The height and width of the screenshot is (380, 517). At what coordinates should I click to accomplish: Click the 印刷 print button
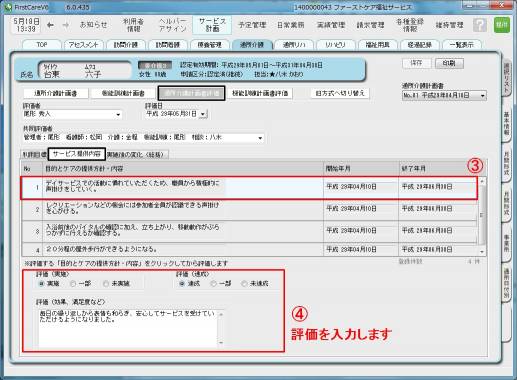tap(449, 63)
